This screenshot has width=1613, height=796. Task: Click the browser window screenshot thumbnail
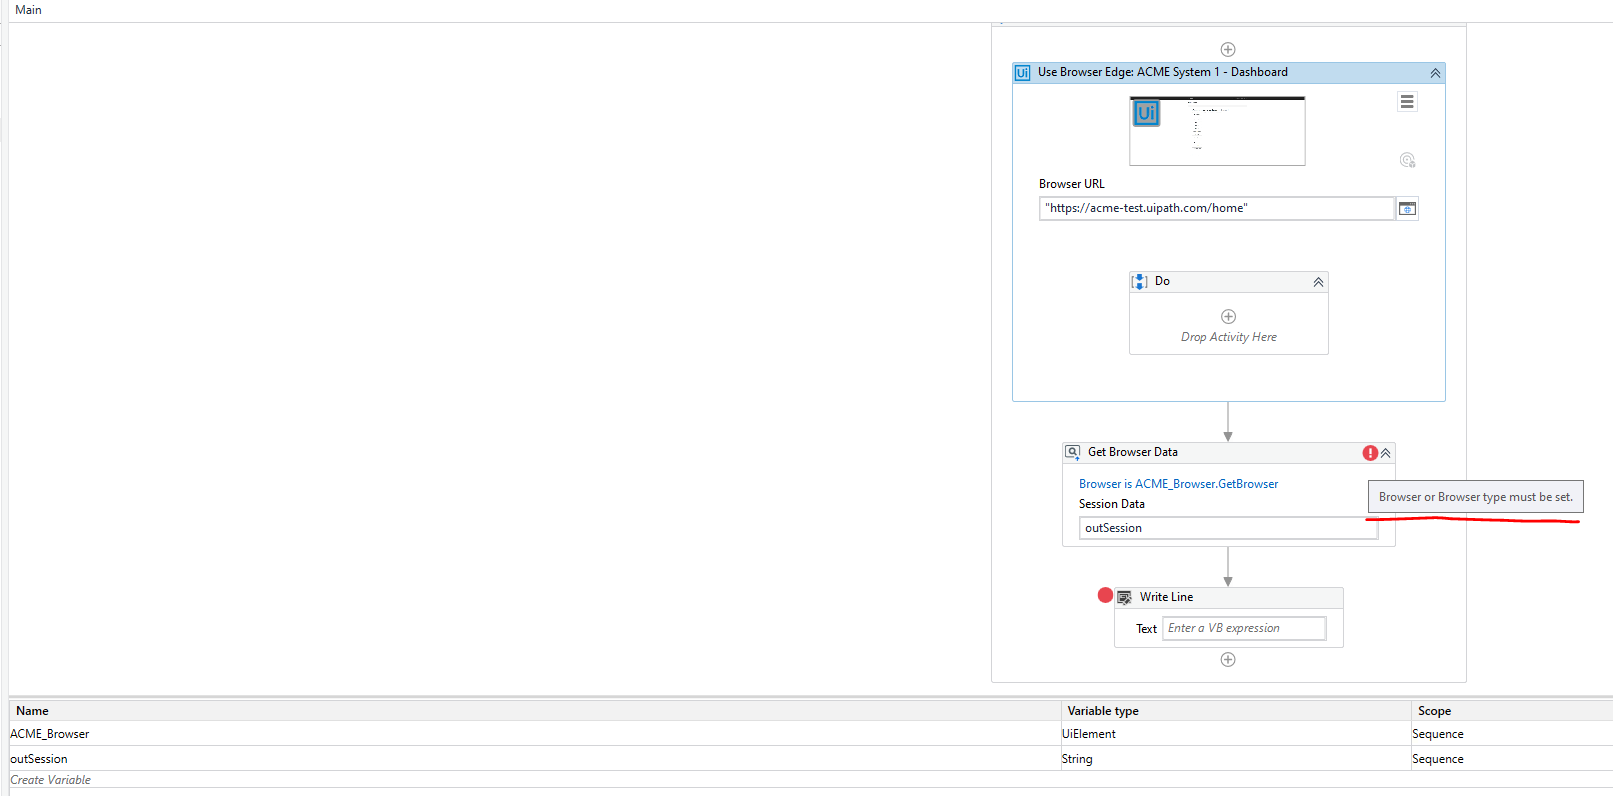[1217, 131]
